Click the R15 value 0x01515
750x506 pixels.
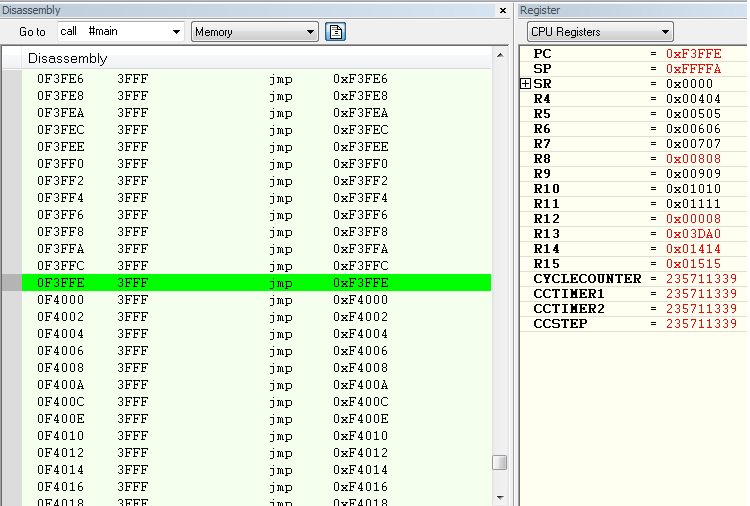(694, 264)
